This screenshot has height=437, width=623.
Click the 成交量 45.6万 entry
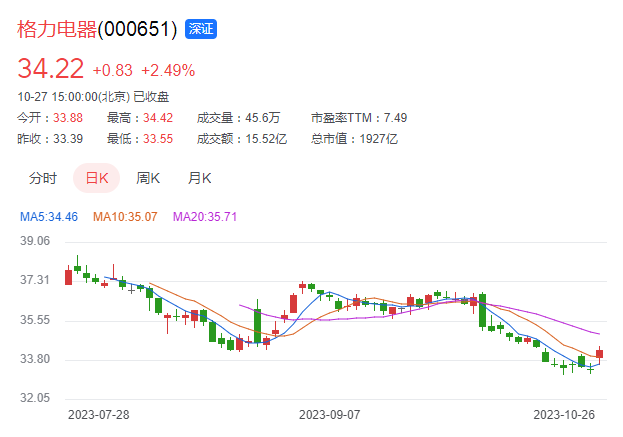[238, 118]
